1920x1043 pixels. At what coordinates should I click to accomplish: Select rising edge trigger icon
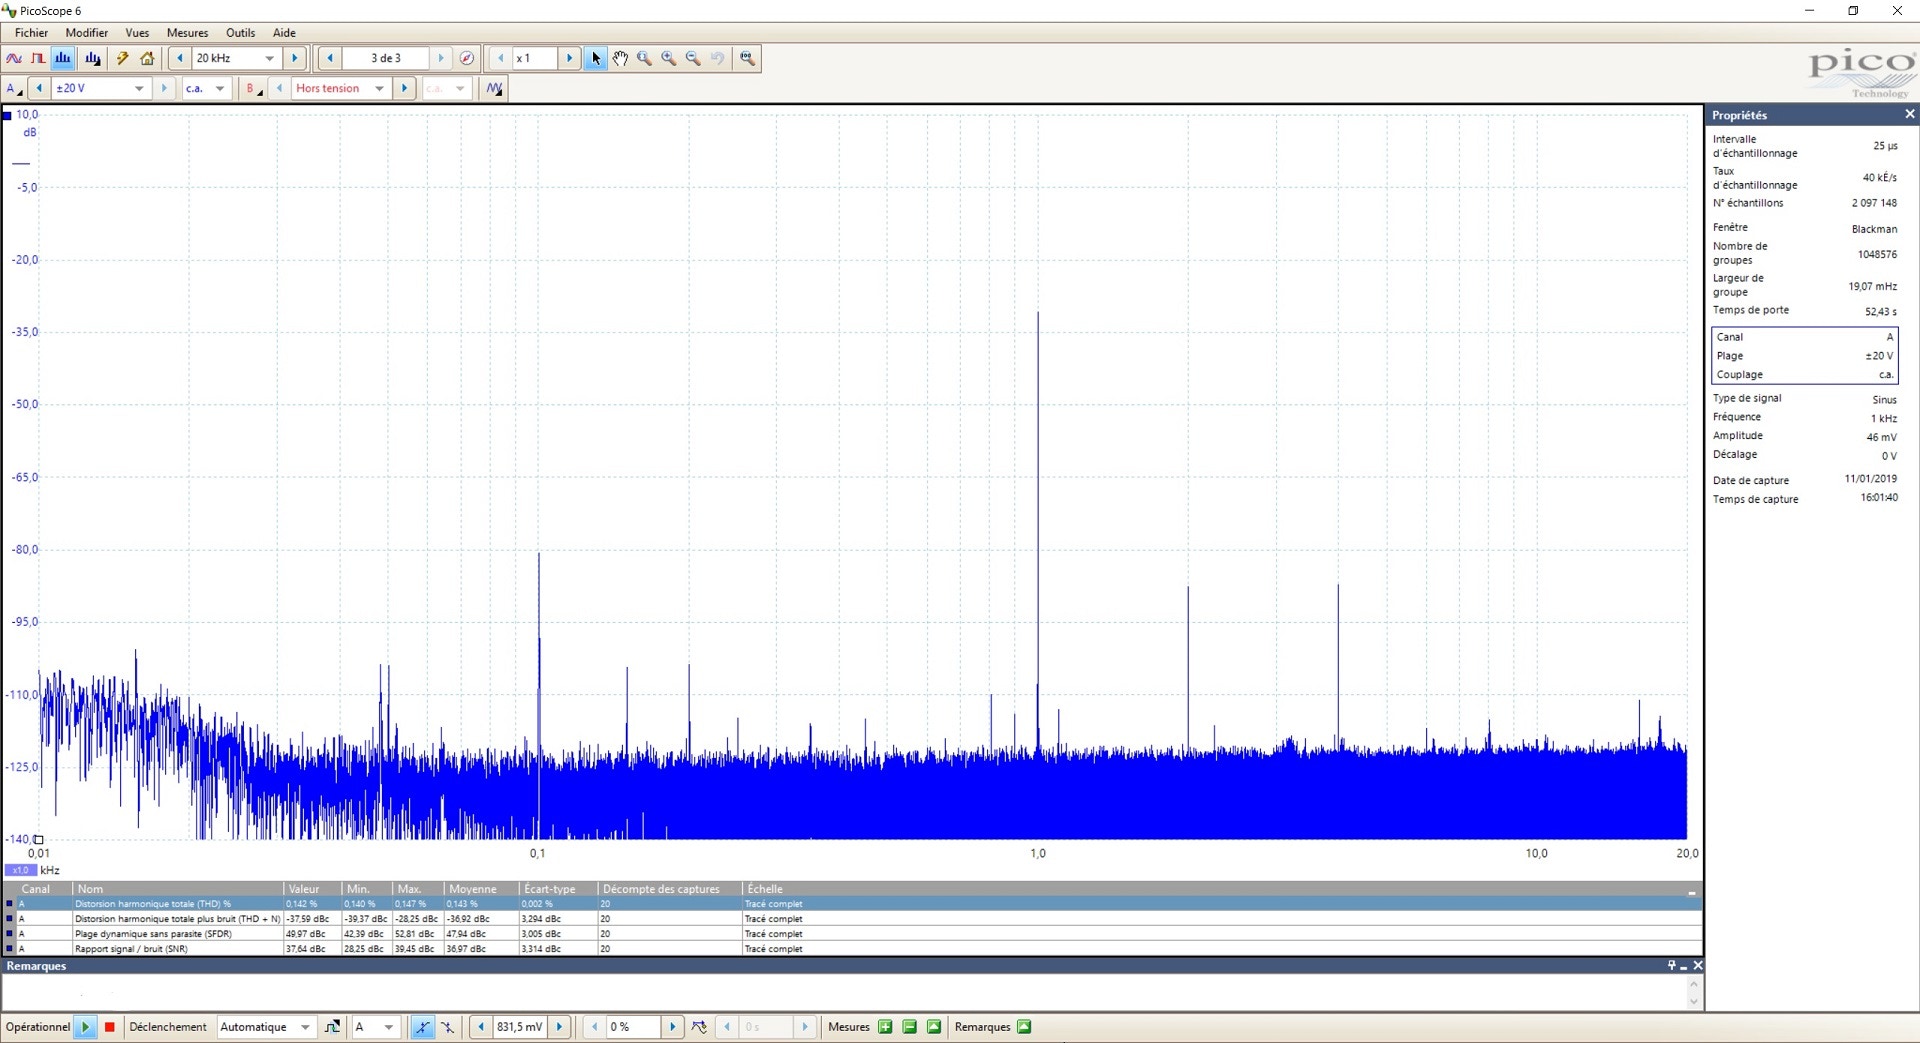pyautogui.click(x=423, y=1027)
